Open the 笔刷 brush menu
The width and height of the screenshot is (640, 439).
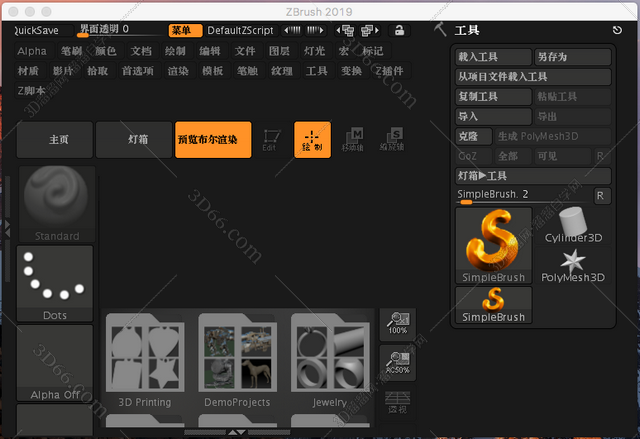71,51
